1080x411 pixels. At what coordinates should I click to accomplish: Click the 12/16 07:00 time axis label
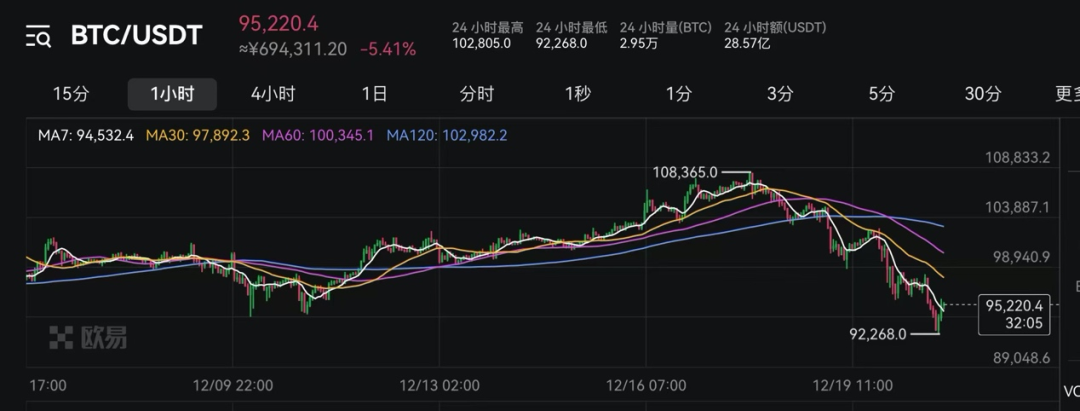click(646, 386)
